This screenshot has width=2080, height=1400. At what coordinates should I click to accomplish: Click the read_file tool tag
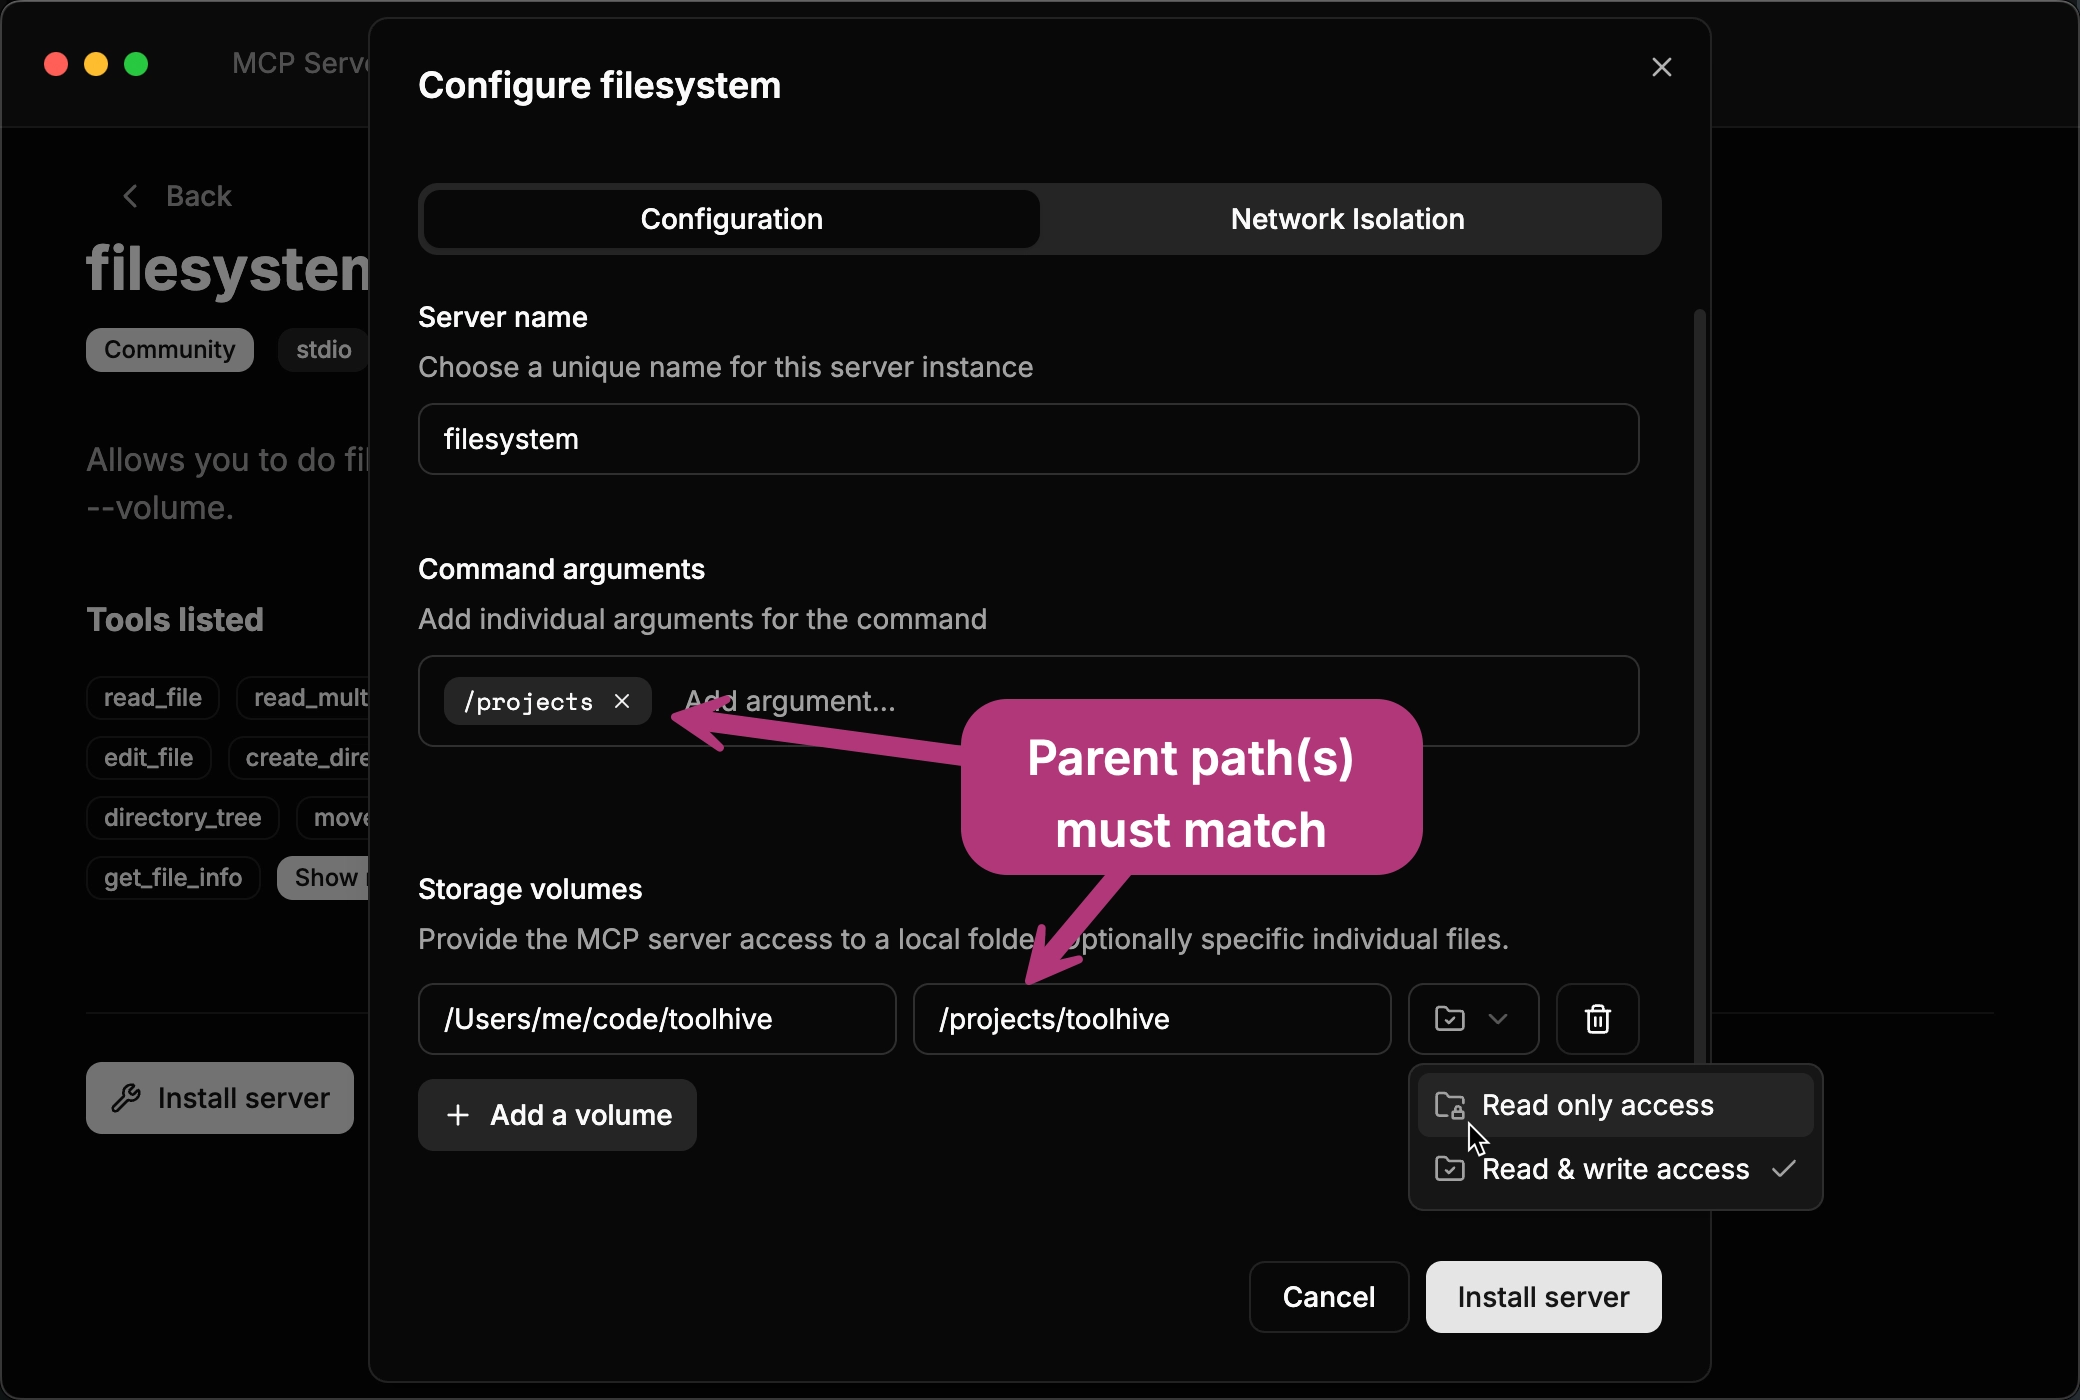click(152, 697)
